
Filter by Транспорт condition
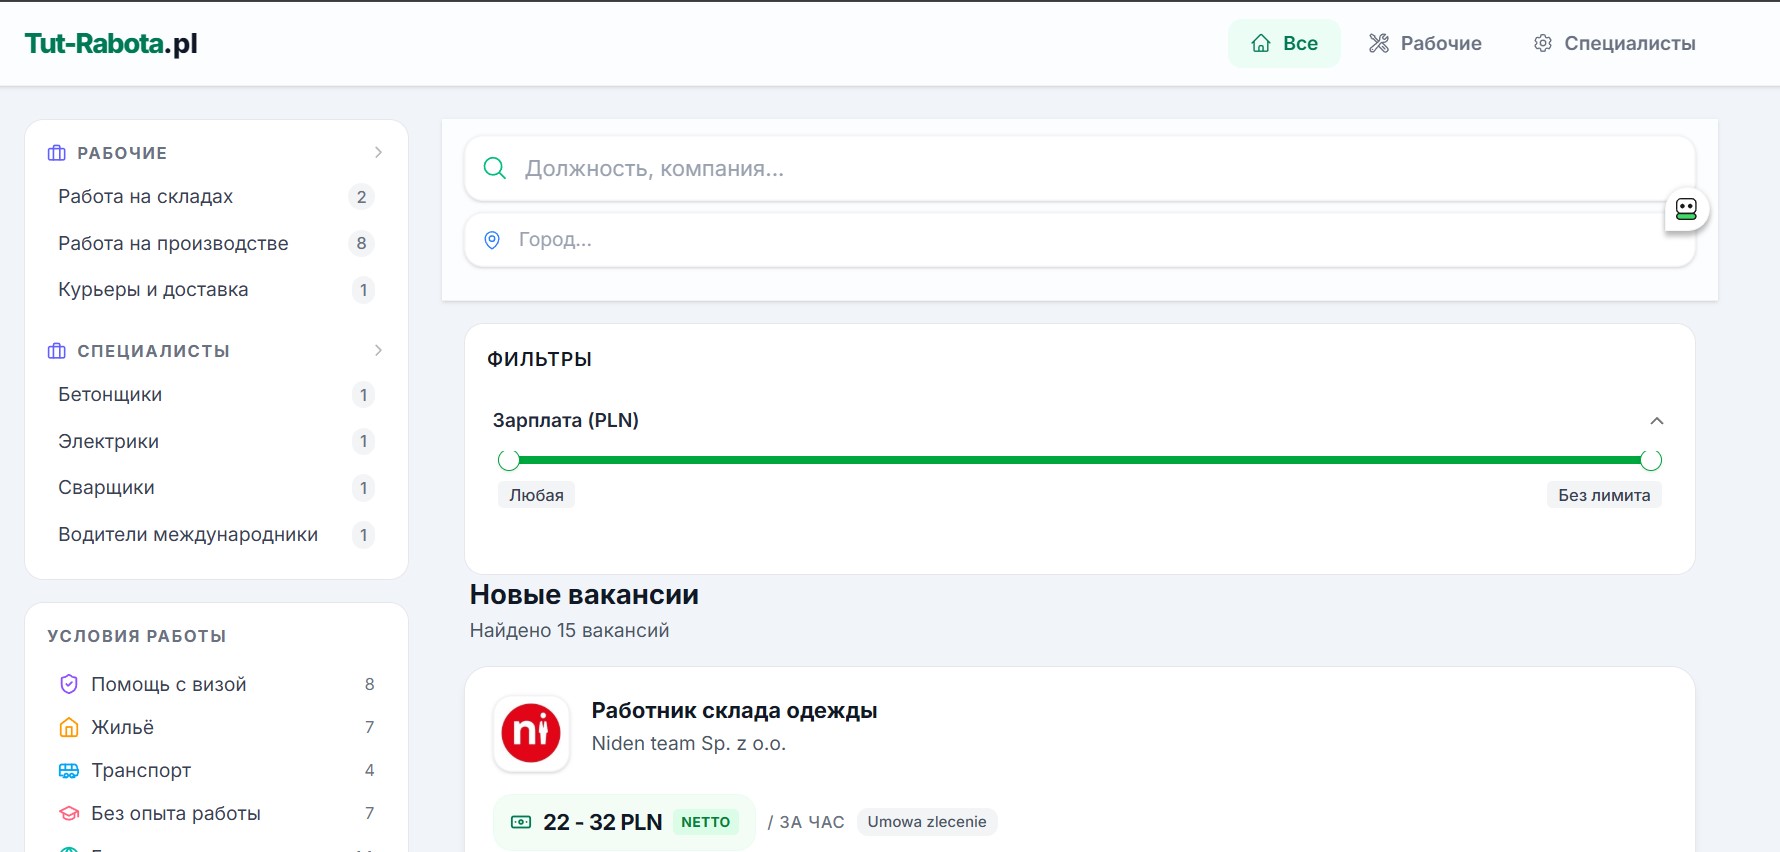(216, 770)
